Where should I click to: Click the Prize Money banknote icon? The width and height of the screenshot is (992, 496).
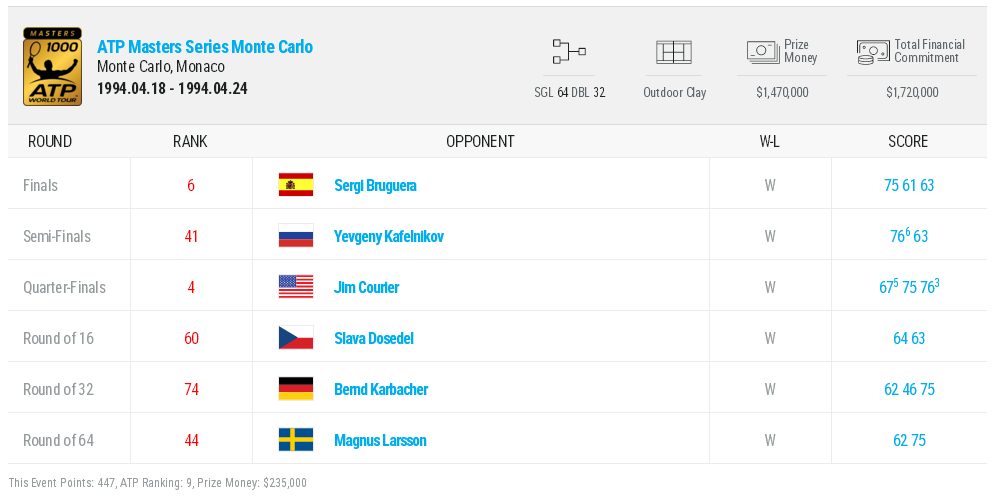point(763,51)
